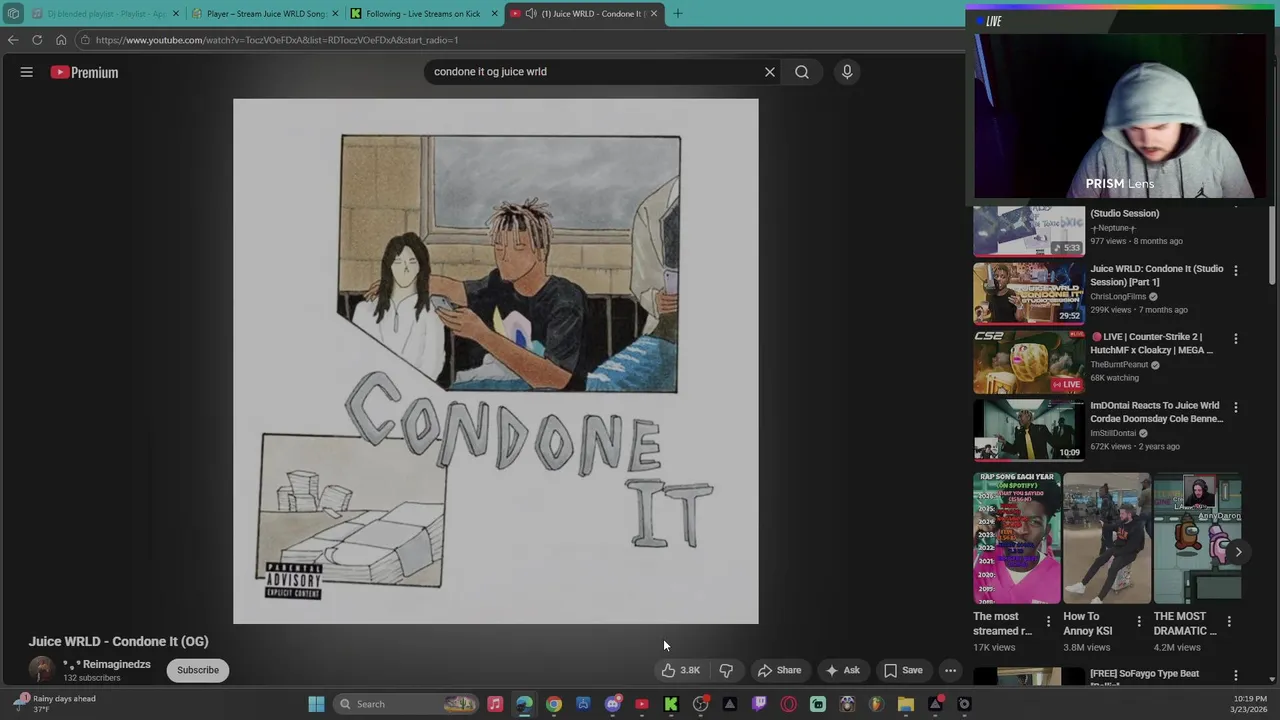Show next Shorts with the chevron arrow
Viewport: 1280px width, 720px height.
point(1238,552)
